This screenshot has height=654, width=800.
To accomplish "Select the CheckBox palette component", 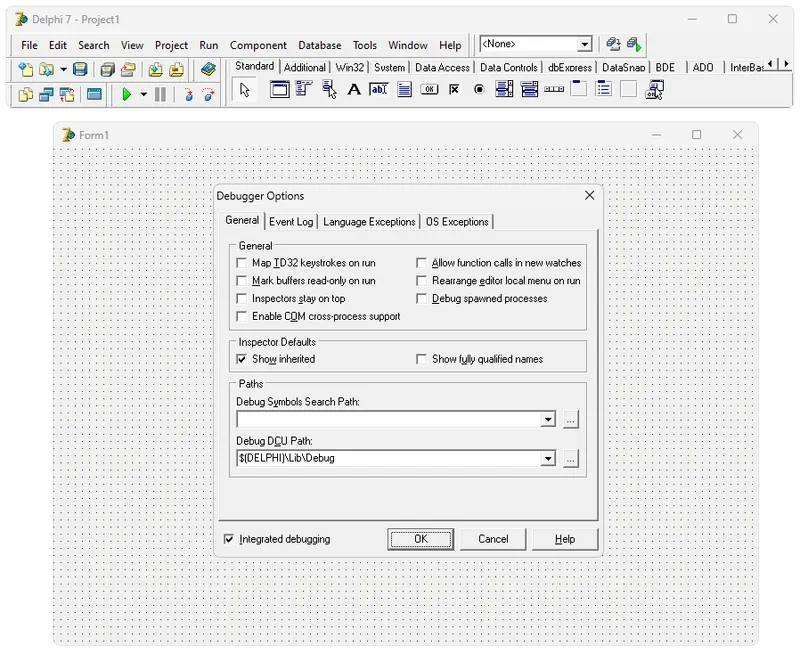I will click(x=454, y=90).
